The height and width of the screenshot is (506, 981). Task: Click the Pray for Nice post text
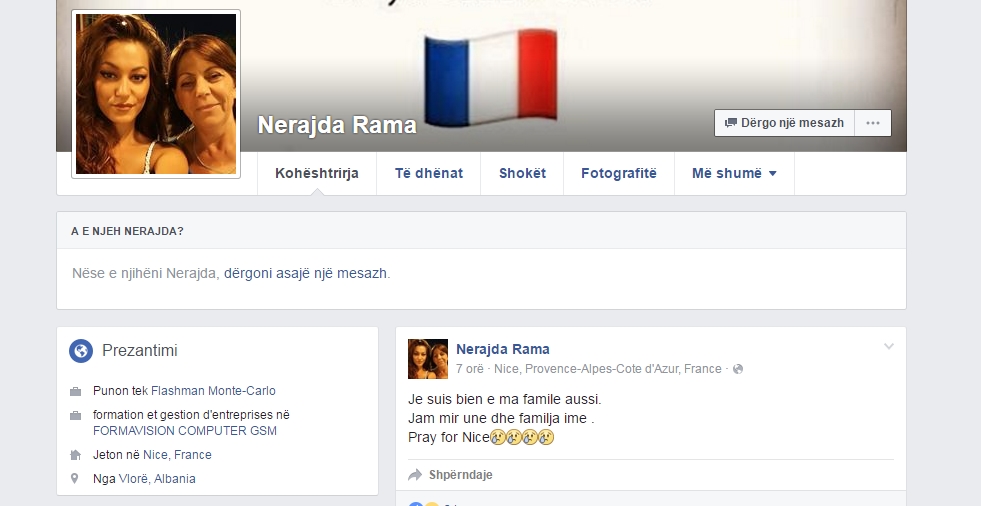481,437
